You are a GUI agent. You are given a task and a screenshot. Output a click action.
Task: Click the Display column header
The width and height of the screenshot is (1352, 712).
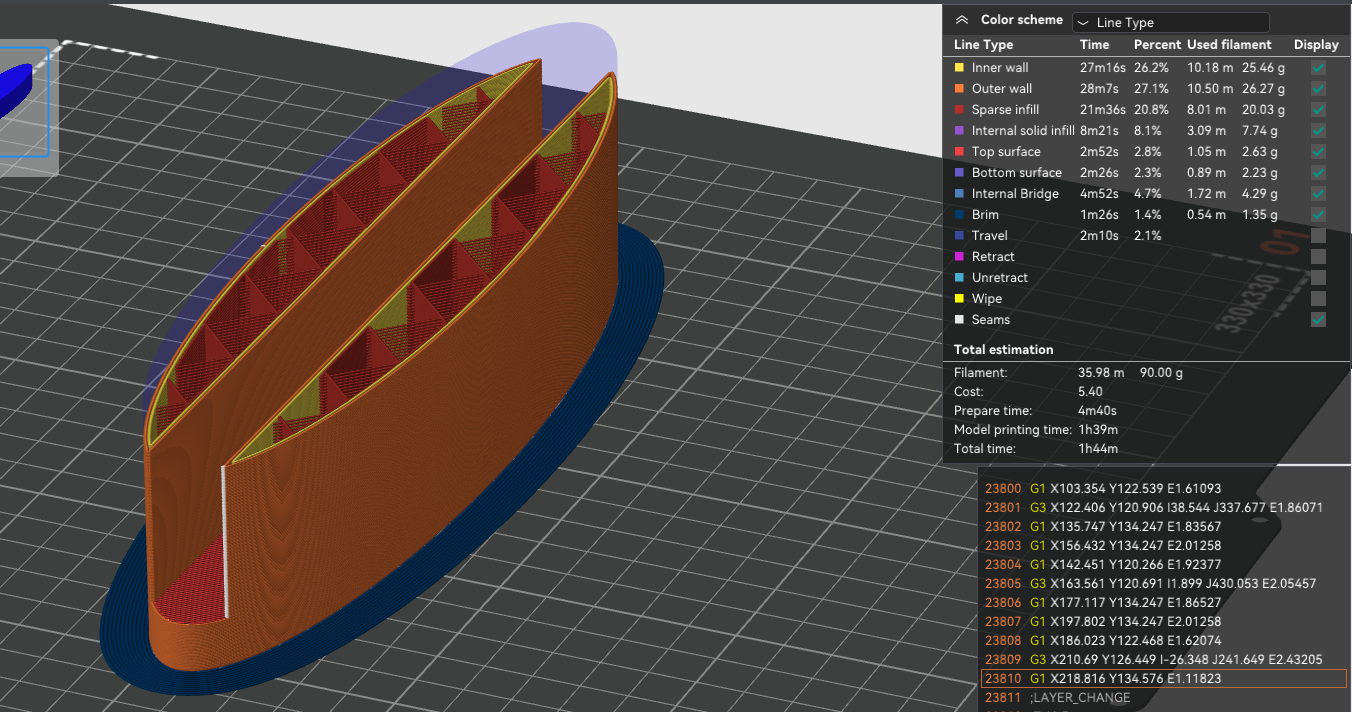[x=1316, y=45]
